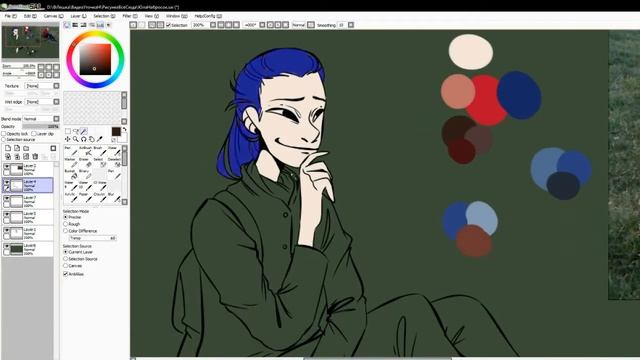Open the Layer menu
This screenshot has width=640, height=360.
coord(78,16)
